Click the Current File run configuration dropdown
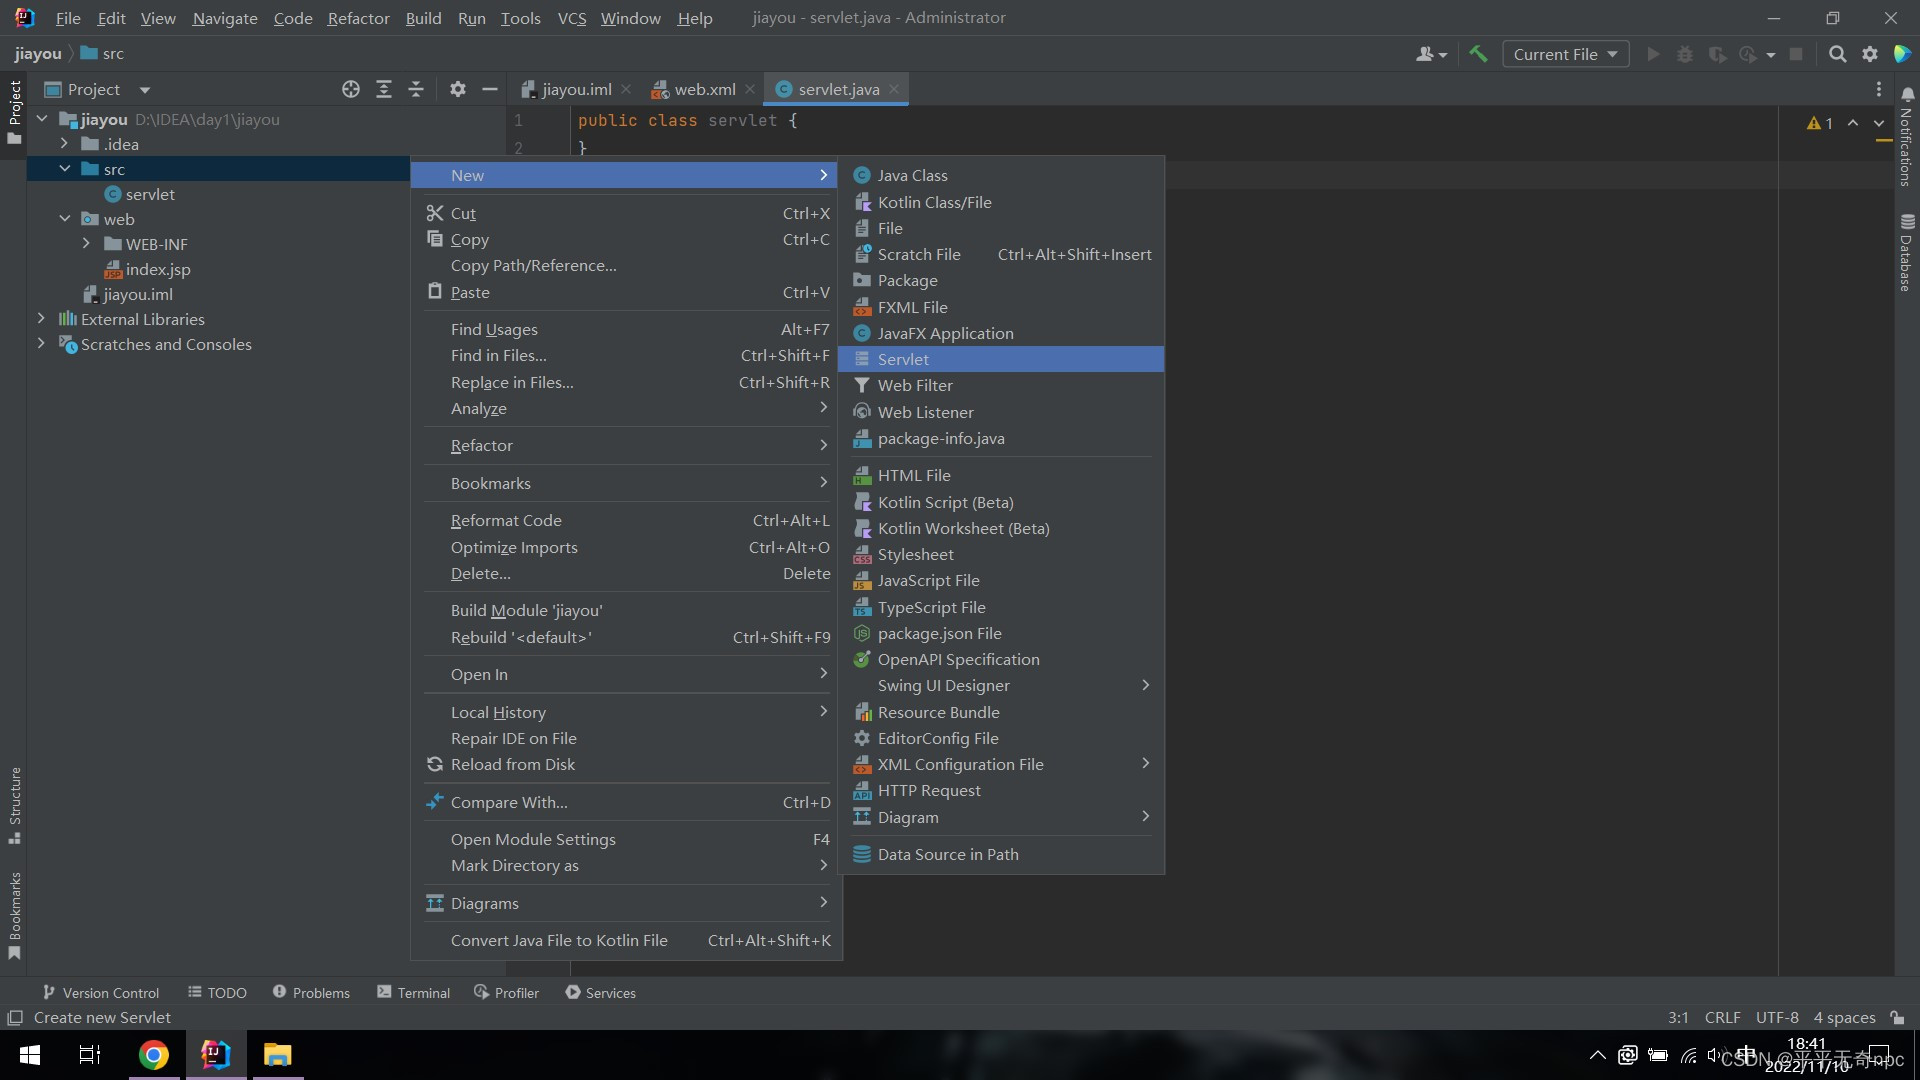This screenshot has height=1080, width=1920. 1564,53
